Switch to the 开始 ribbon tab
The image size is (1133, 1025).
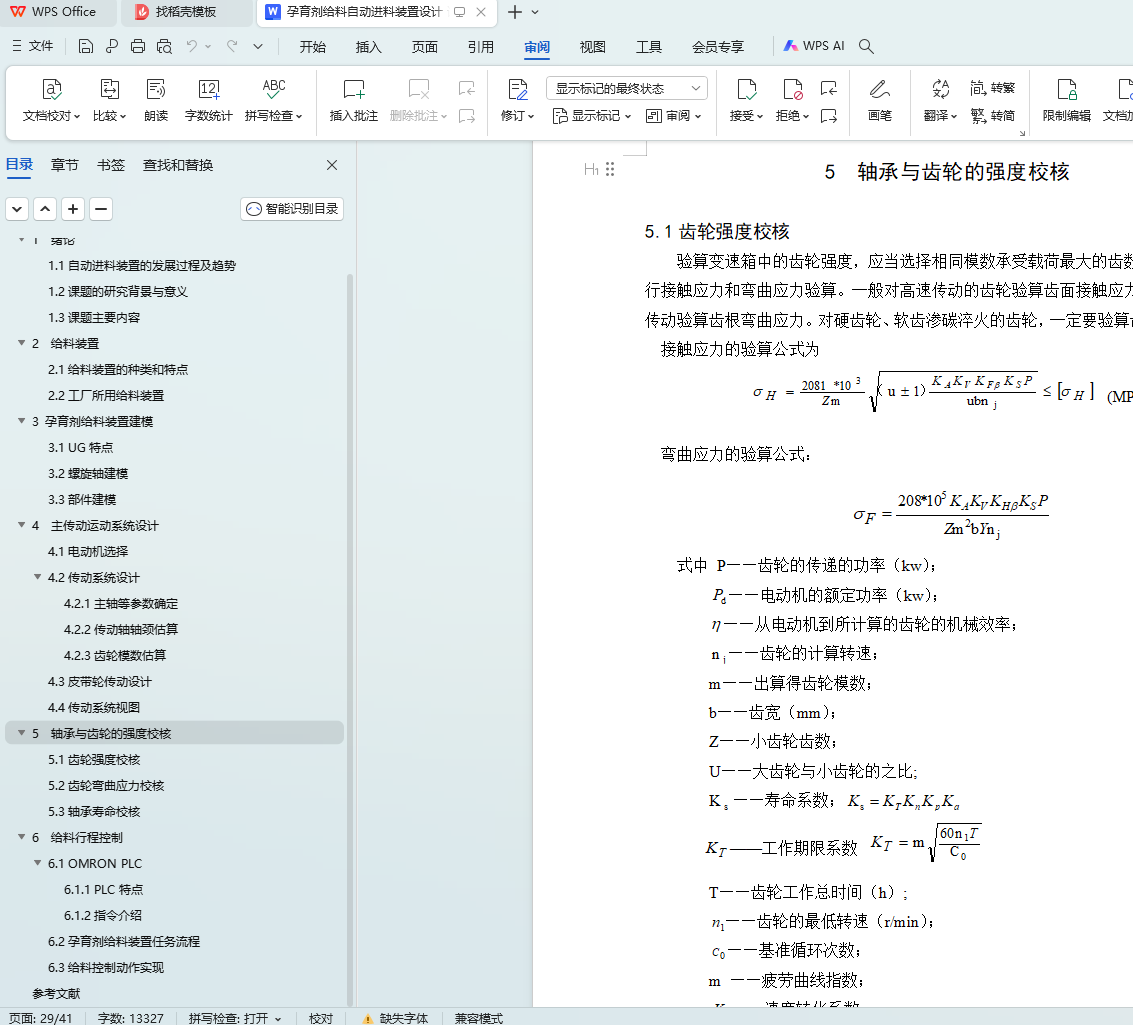click(313, 47)
